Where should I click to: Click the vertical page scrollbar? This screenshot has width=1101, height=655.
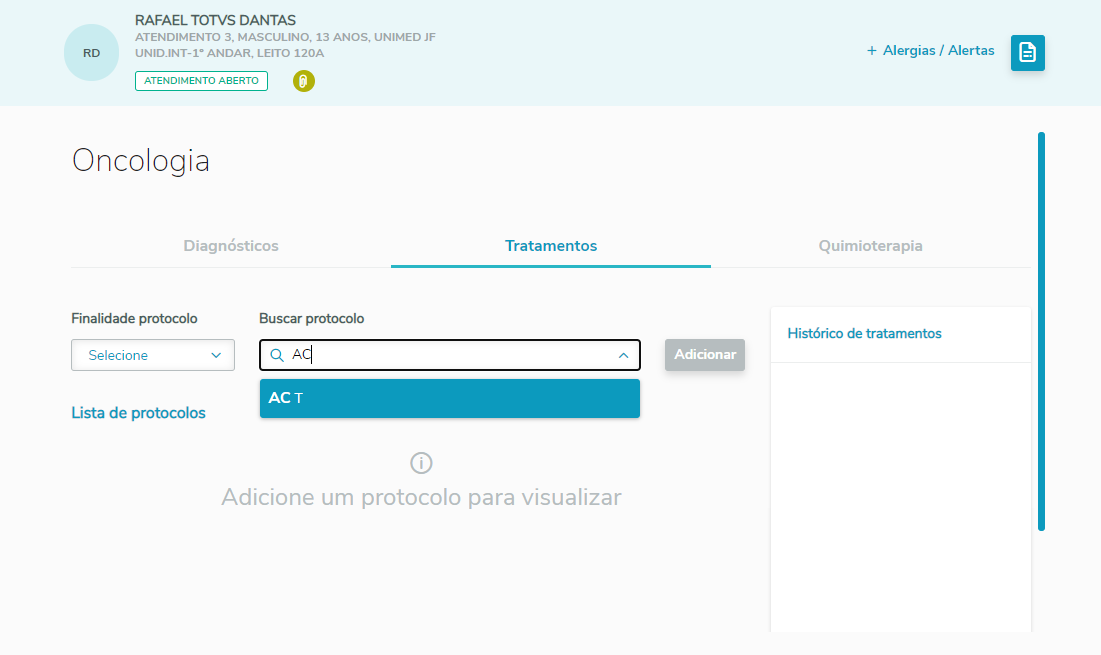click(1041, 331)
